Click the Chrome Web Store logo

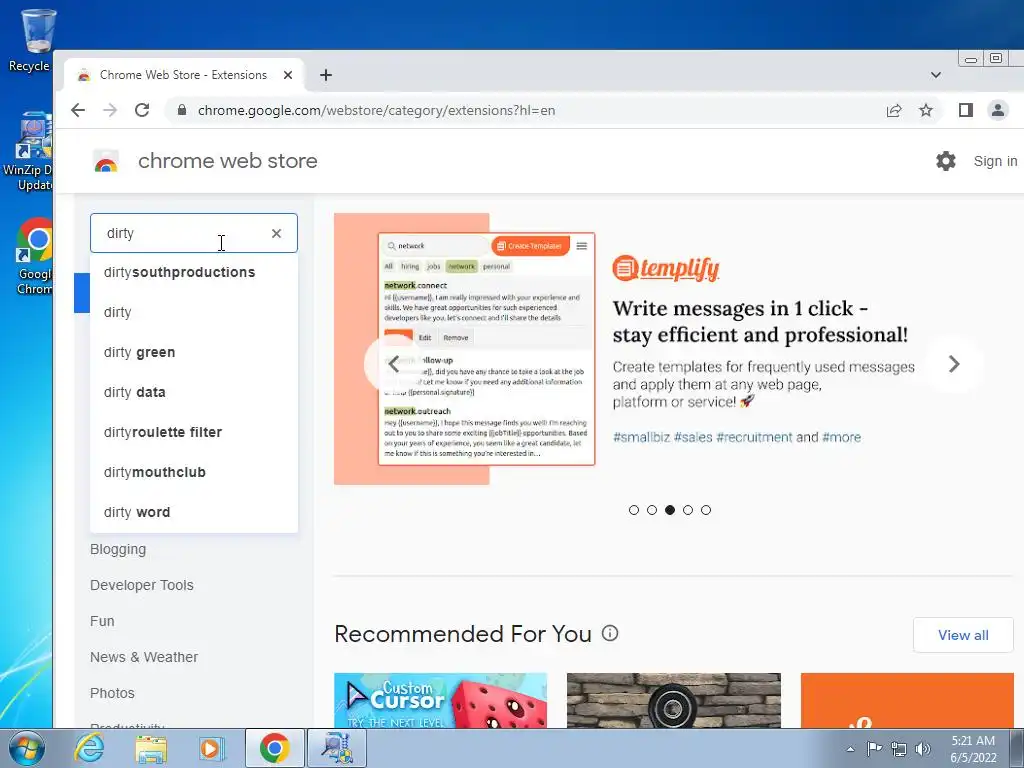pos(106,161)
